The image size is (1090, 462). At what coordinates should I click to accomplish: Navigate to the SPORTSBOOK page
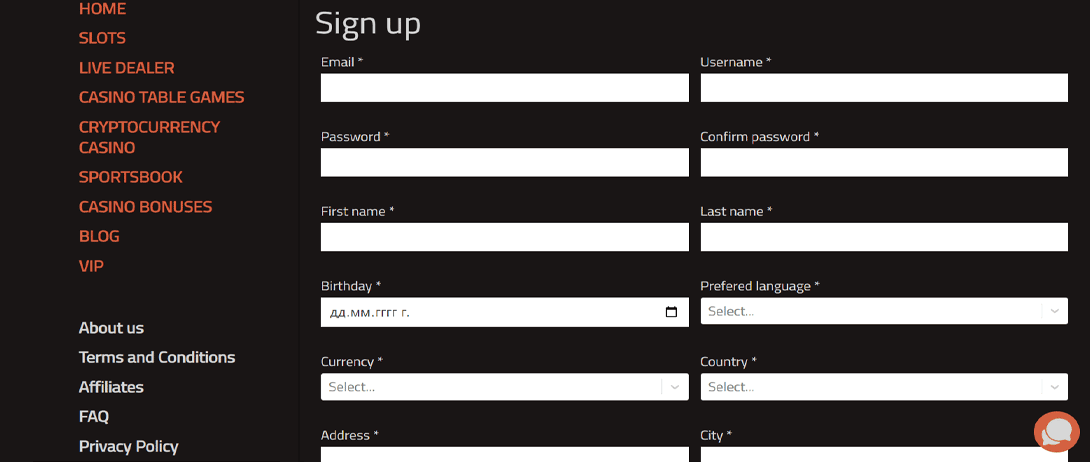(x=131, y=177)
